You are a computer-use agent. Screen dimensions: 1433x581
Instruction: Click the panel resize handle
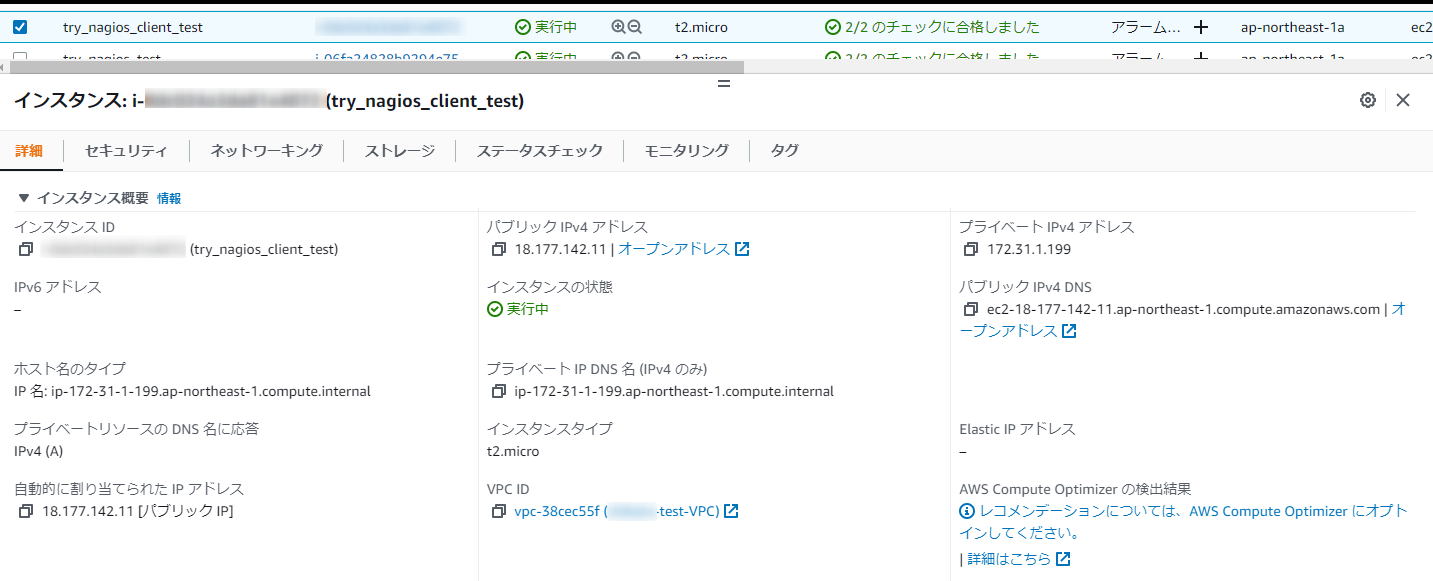tap(724, 83)
